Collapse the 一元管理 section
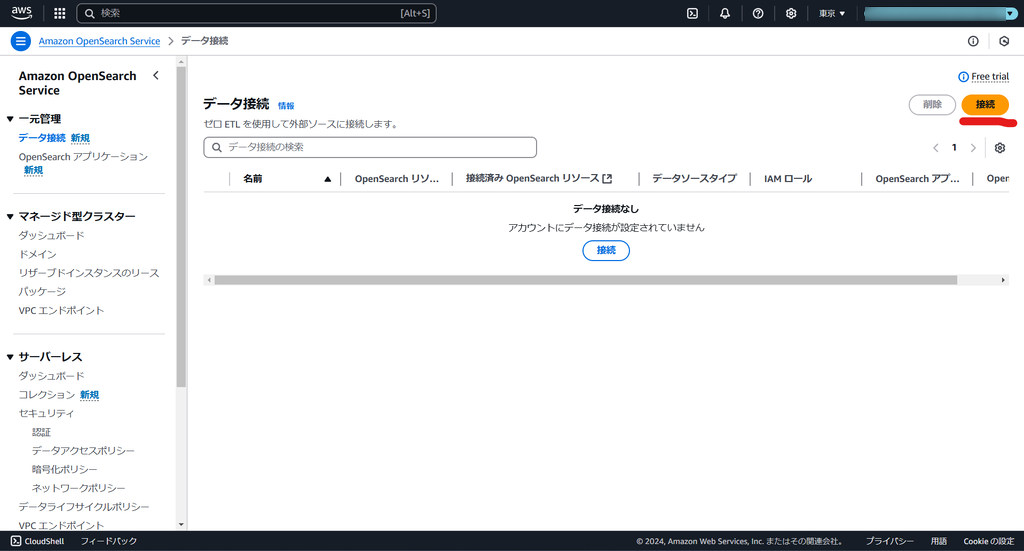 (10, 119)
